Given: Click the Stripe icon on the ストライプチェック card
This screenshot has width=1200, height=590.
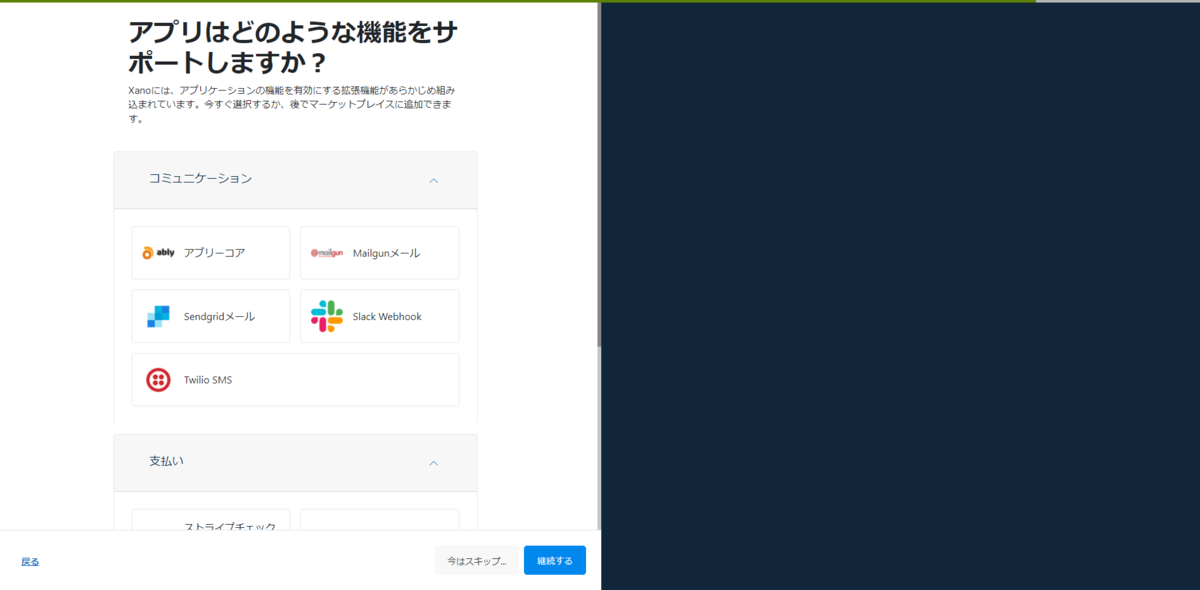Looking at the screenshot, I should point(156,528).
